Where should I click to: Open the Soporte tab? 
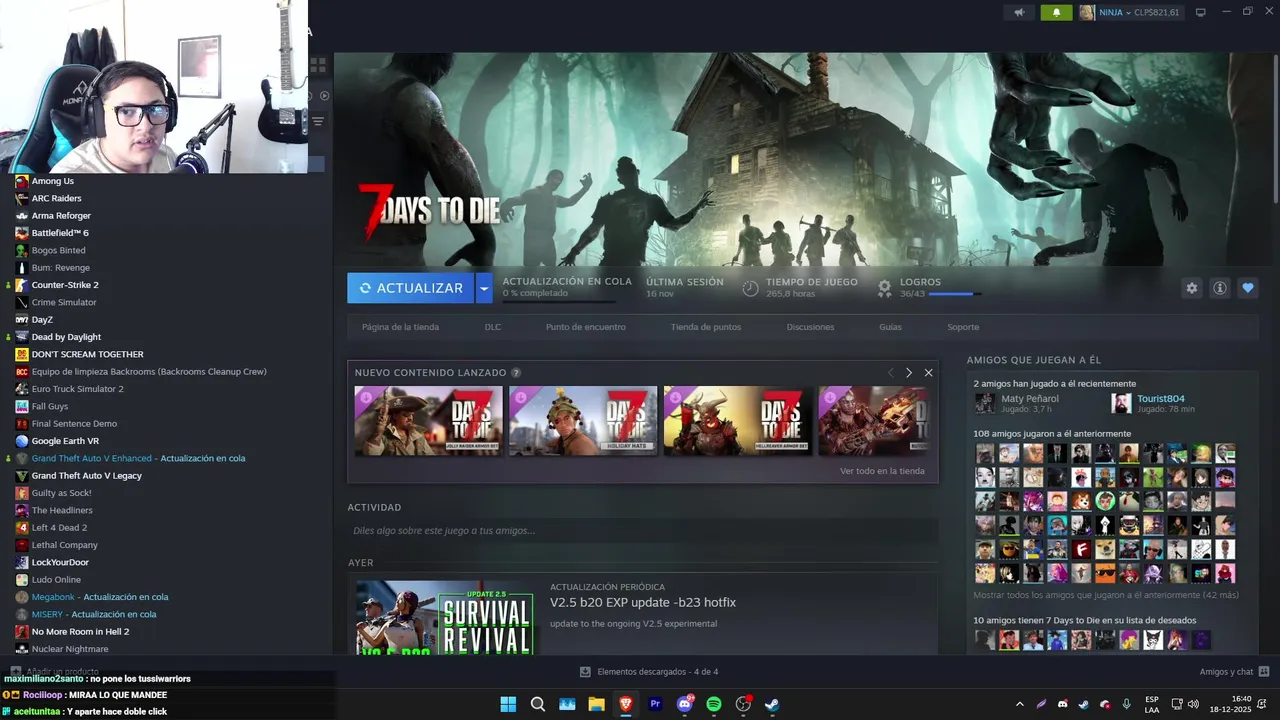[x=963, y=327]
